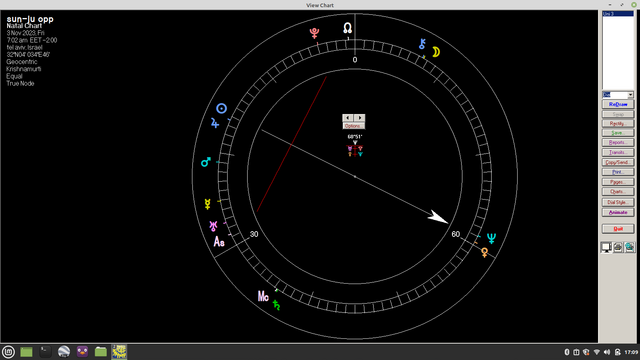640x360 pixels.
Task: Click the Uranus glyph
Action: pyautogui.click(x=213, y=226)
